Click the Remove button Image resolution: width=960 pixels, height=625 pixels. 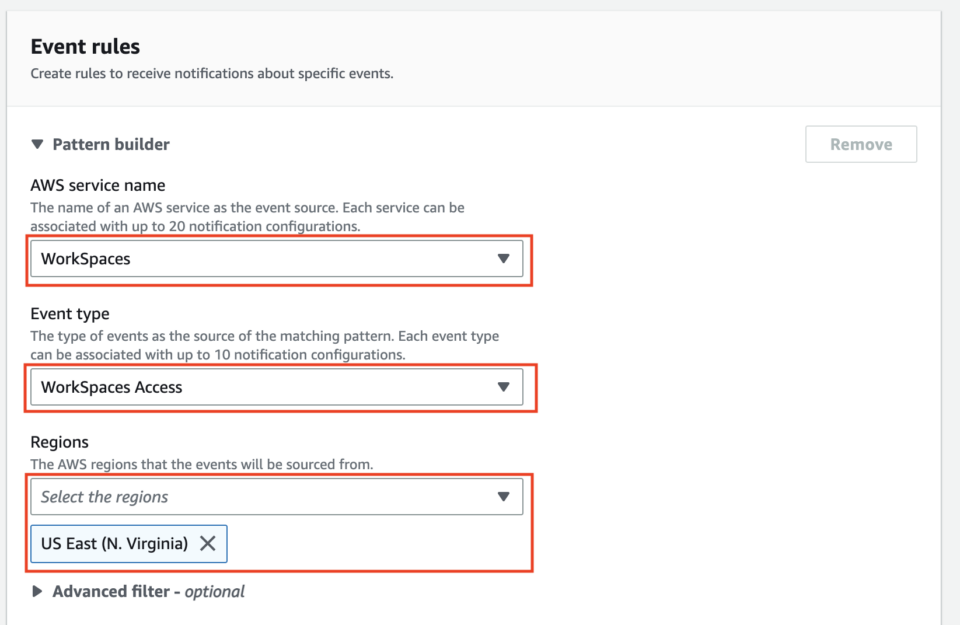click(x=860, y=144)
